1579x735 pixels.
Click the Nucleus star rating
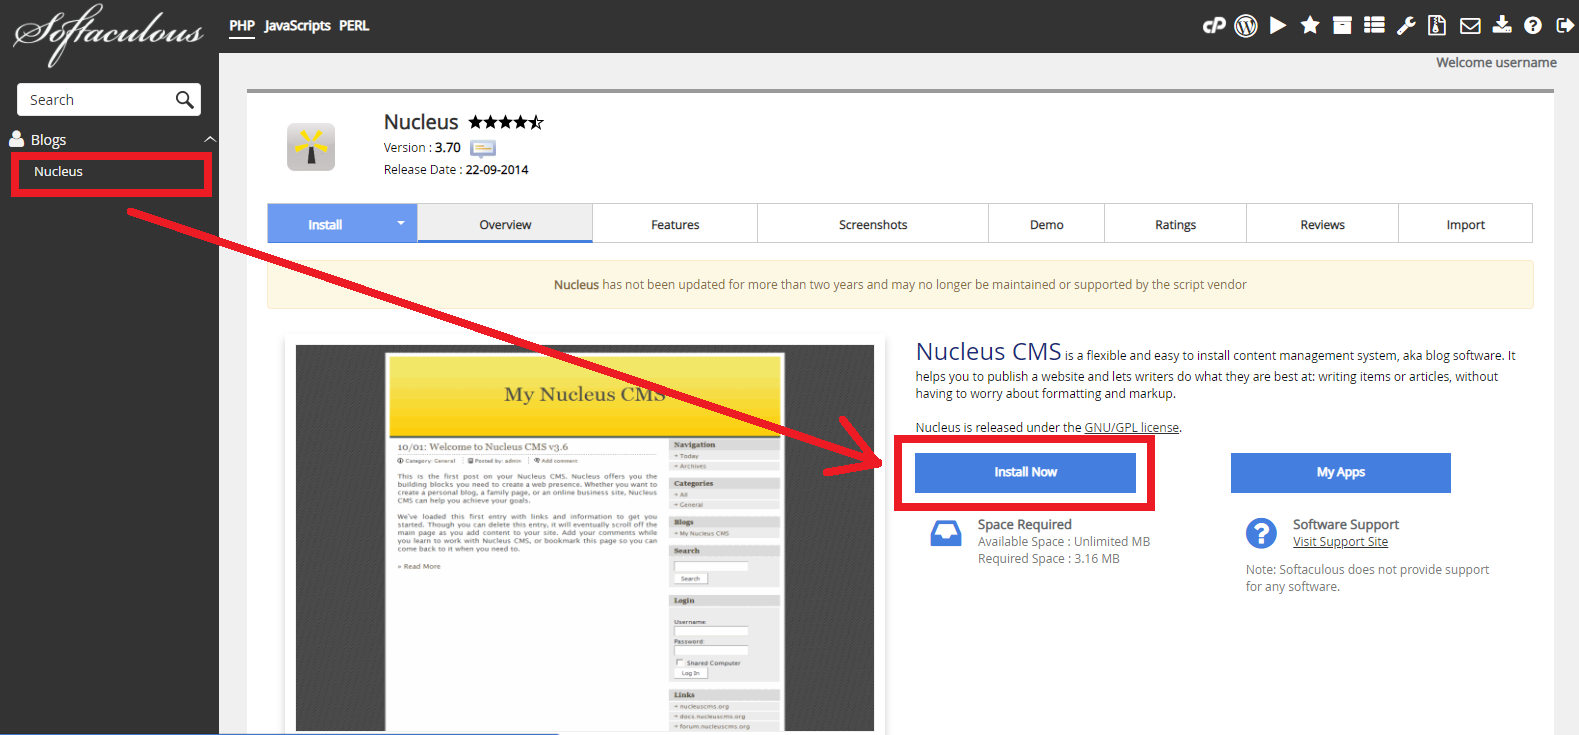[x=506, y=122]
